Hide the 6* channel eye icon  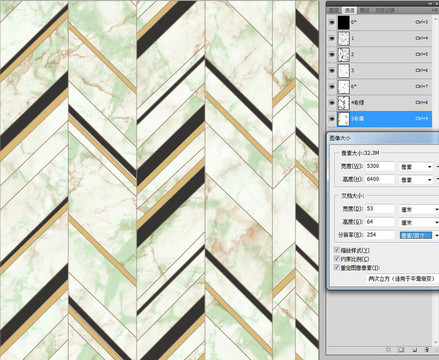point(332,86)
